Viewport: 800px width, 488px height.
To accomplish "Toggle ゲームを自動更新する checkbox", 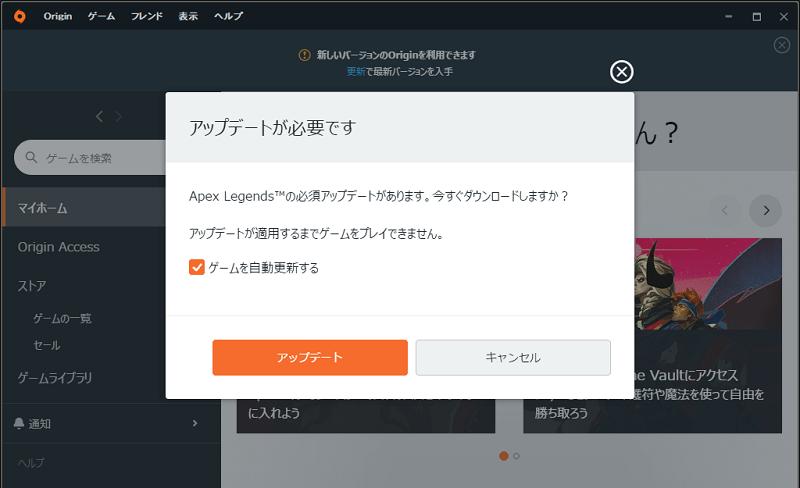I will click(x=196, y=267).
